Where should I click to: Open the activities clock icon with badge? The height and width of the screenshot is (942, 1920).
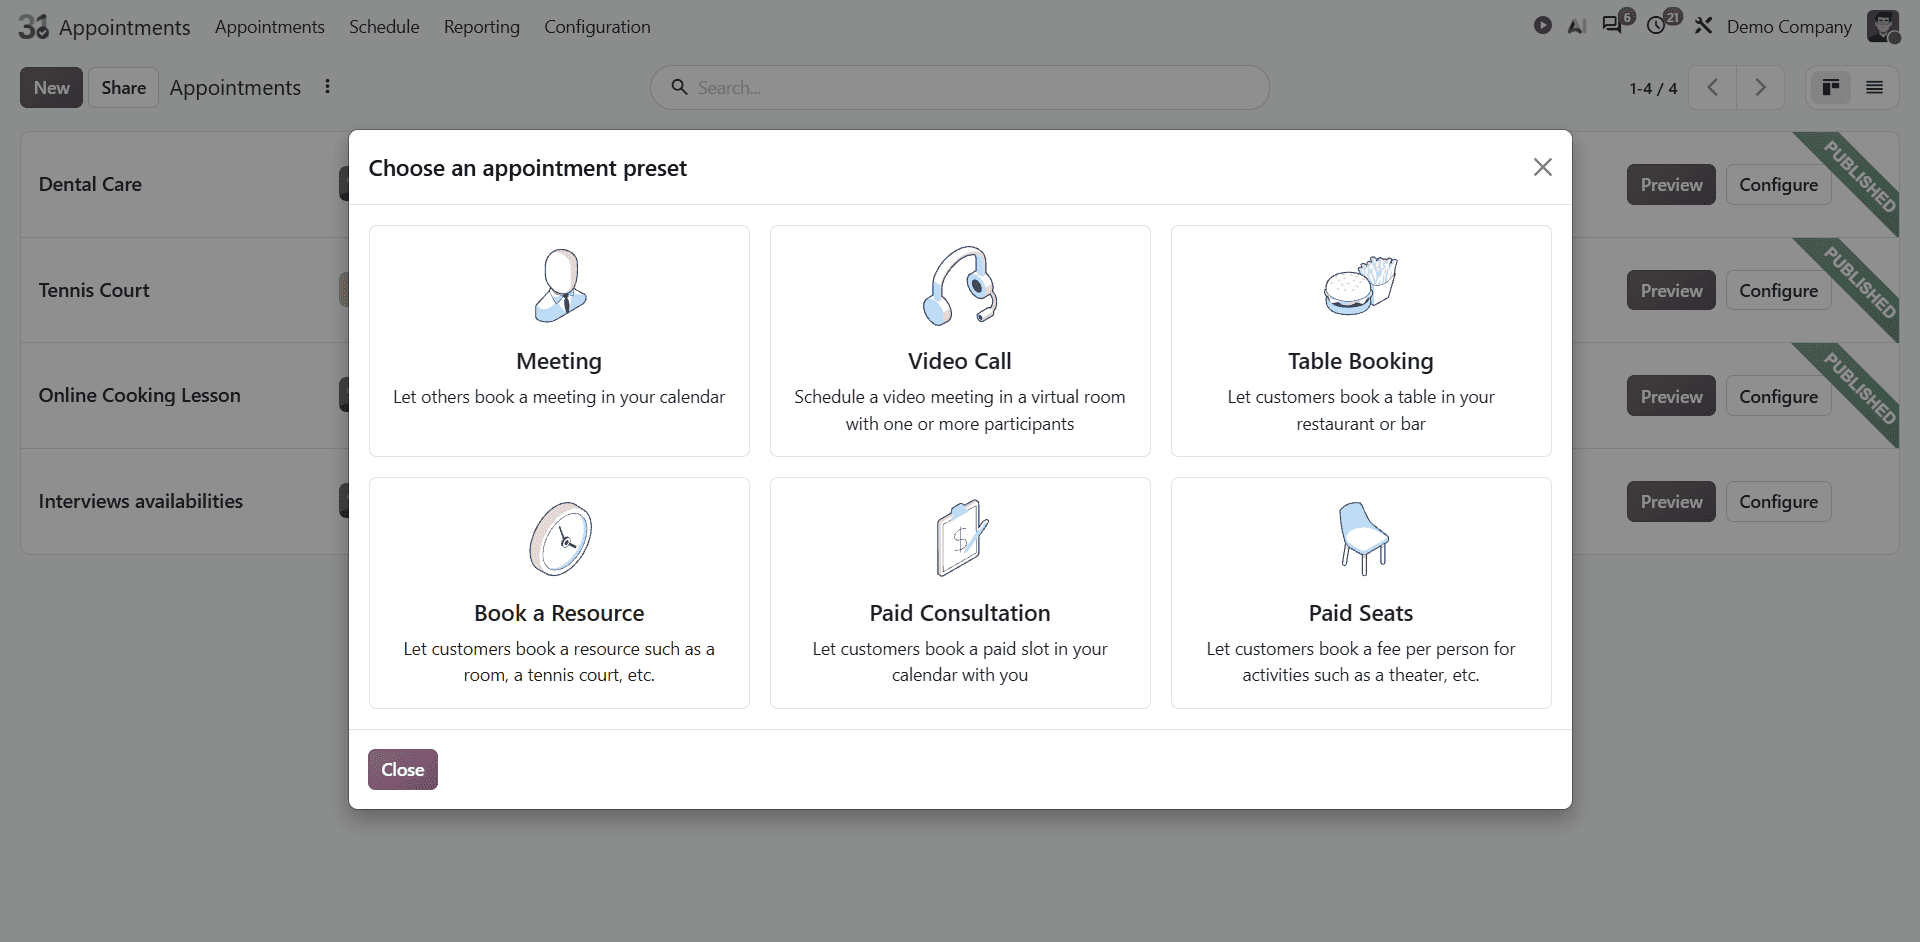(1658, 25)
